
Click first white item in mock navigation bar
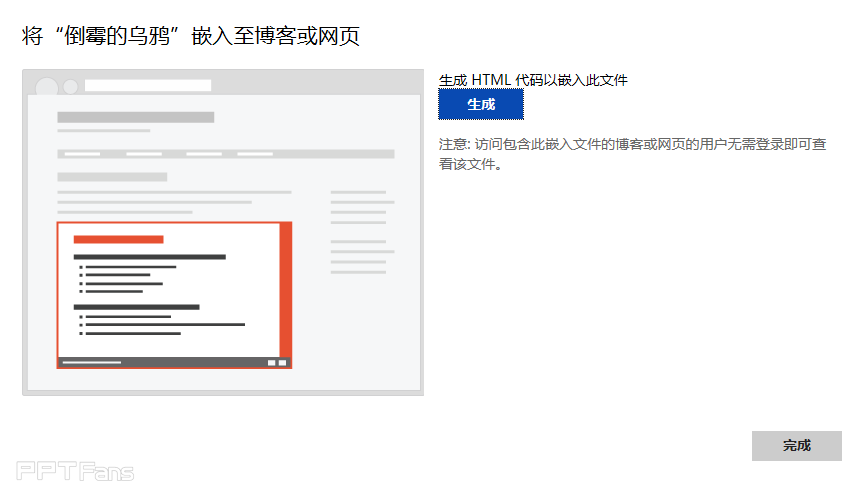pyautogui.click(x=82, y=154)
